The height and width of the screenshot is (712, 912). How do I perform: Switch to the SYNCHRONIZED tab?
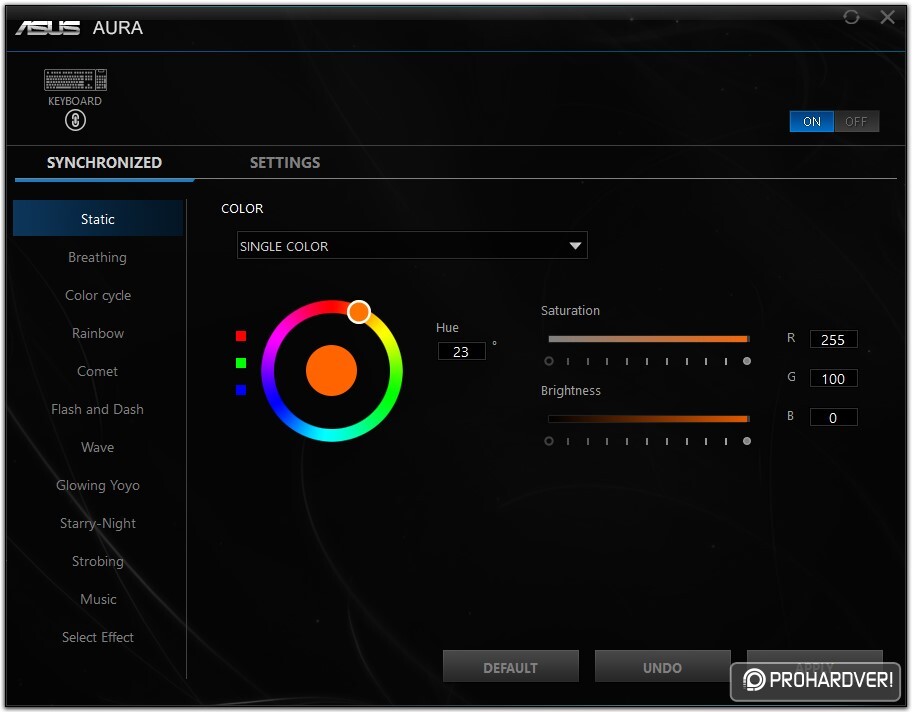click(x=104, y=163)
